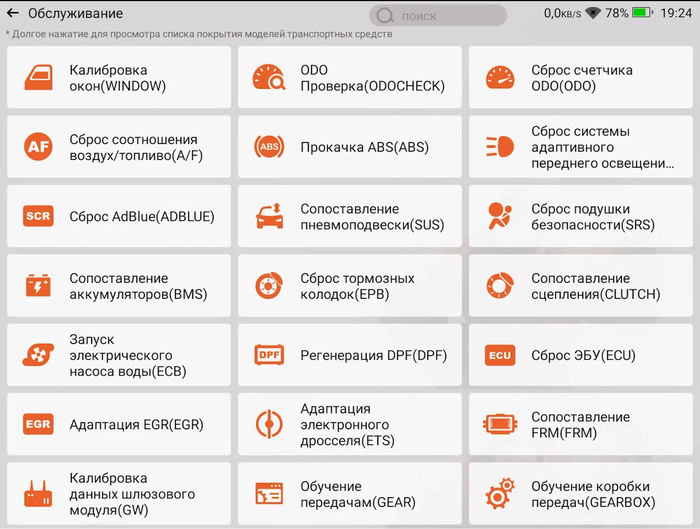Tap the ABS bleeding circular icon
This screenshot has height=529, width=700.
click(269, 147)
